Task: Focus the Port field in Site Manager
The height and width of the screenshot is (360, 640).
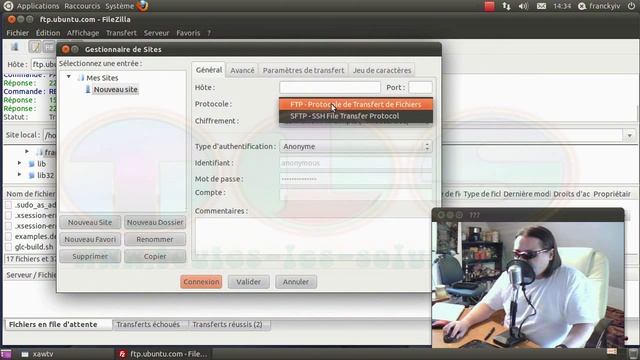Action: tap(420, 87)
